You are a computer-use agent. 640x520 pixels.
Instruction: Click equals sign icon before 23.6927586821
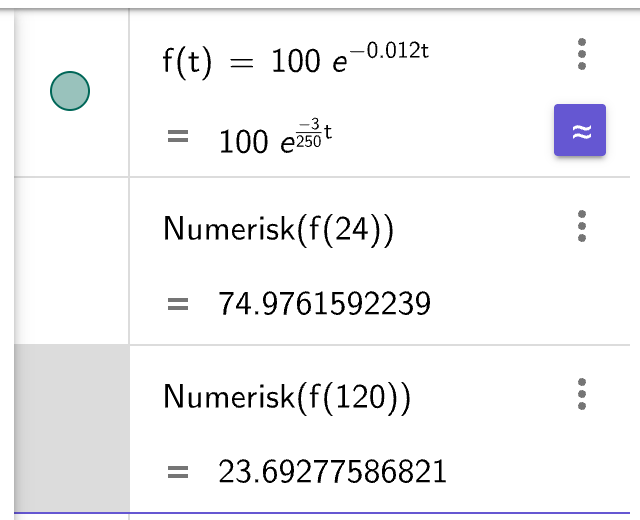[178, 472]
